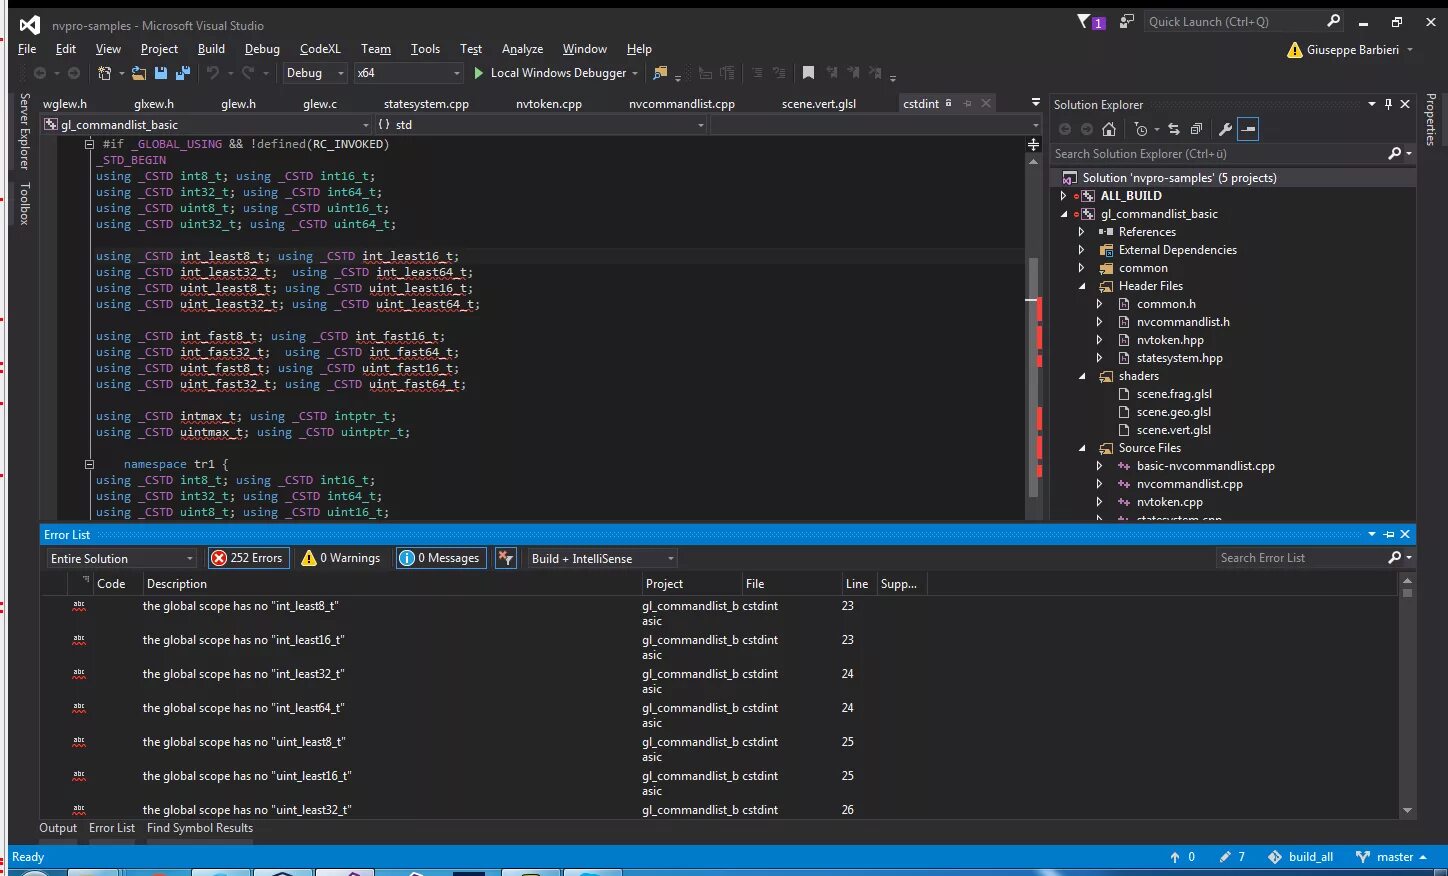Open the Analyze menu
Screen dimensions: 1448x876
(x=522, y=49)
